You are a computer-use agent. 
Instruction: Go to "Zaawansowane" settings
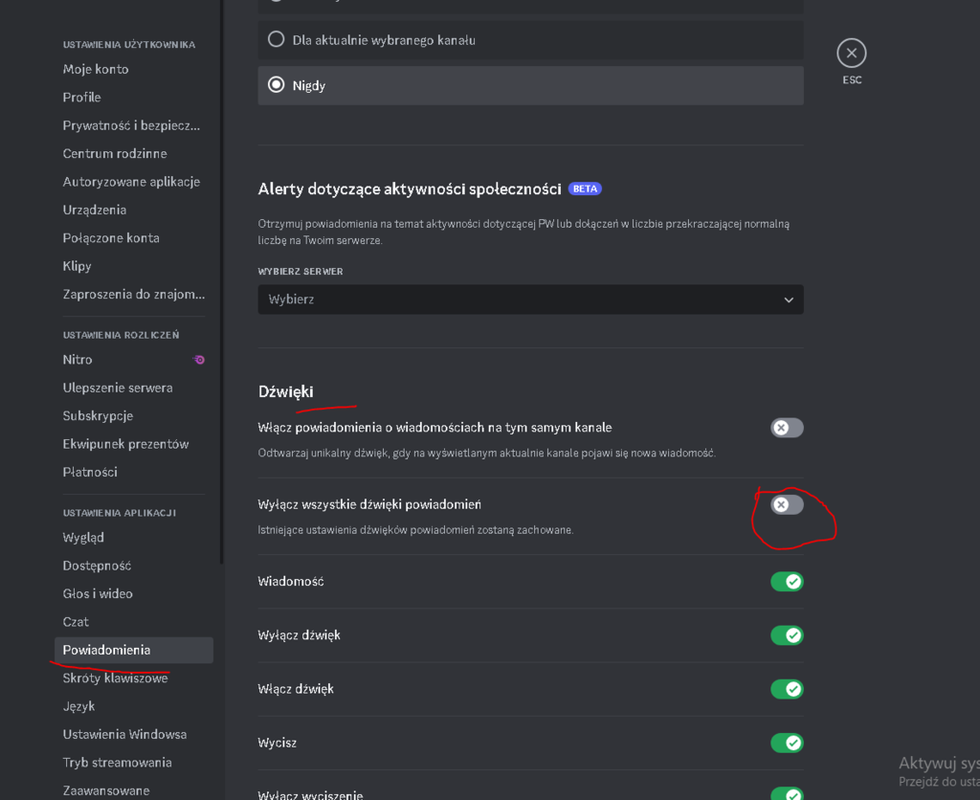(x=106, y=791)
